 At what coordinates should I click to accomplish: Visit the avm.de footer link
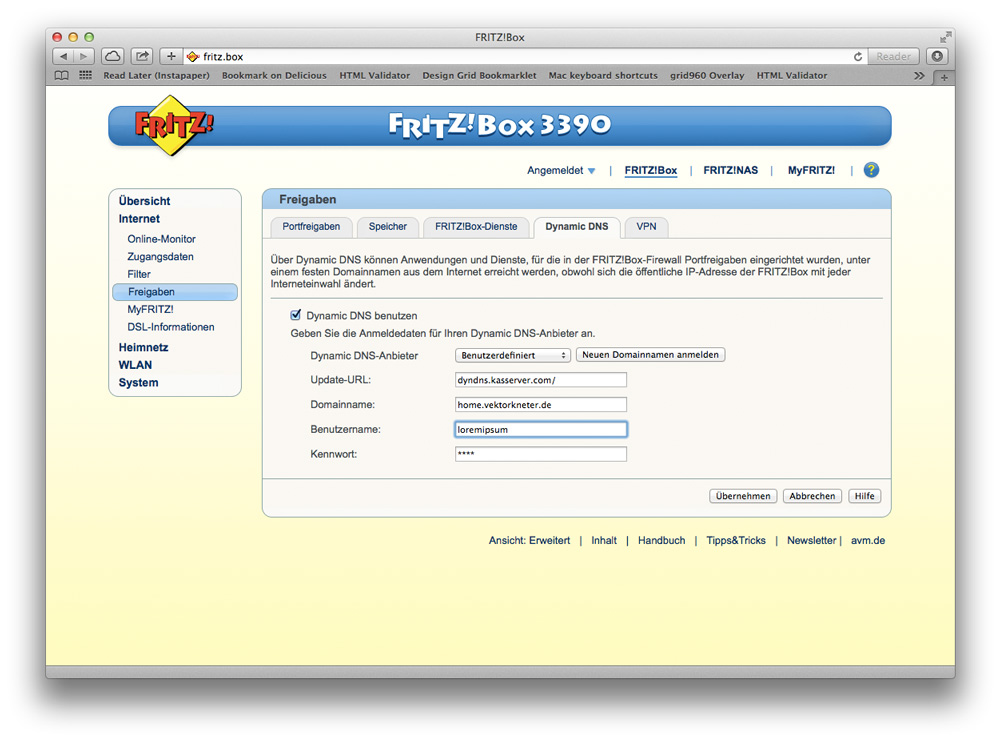pyautogui.click(x=867, y=540)
